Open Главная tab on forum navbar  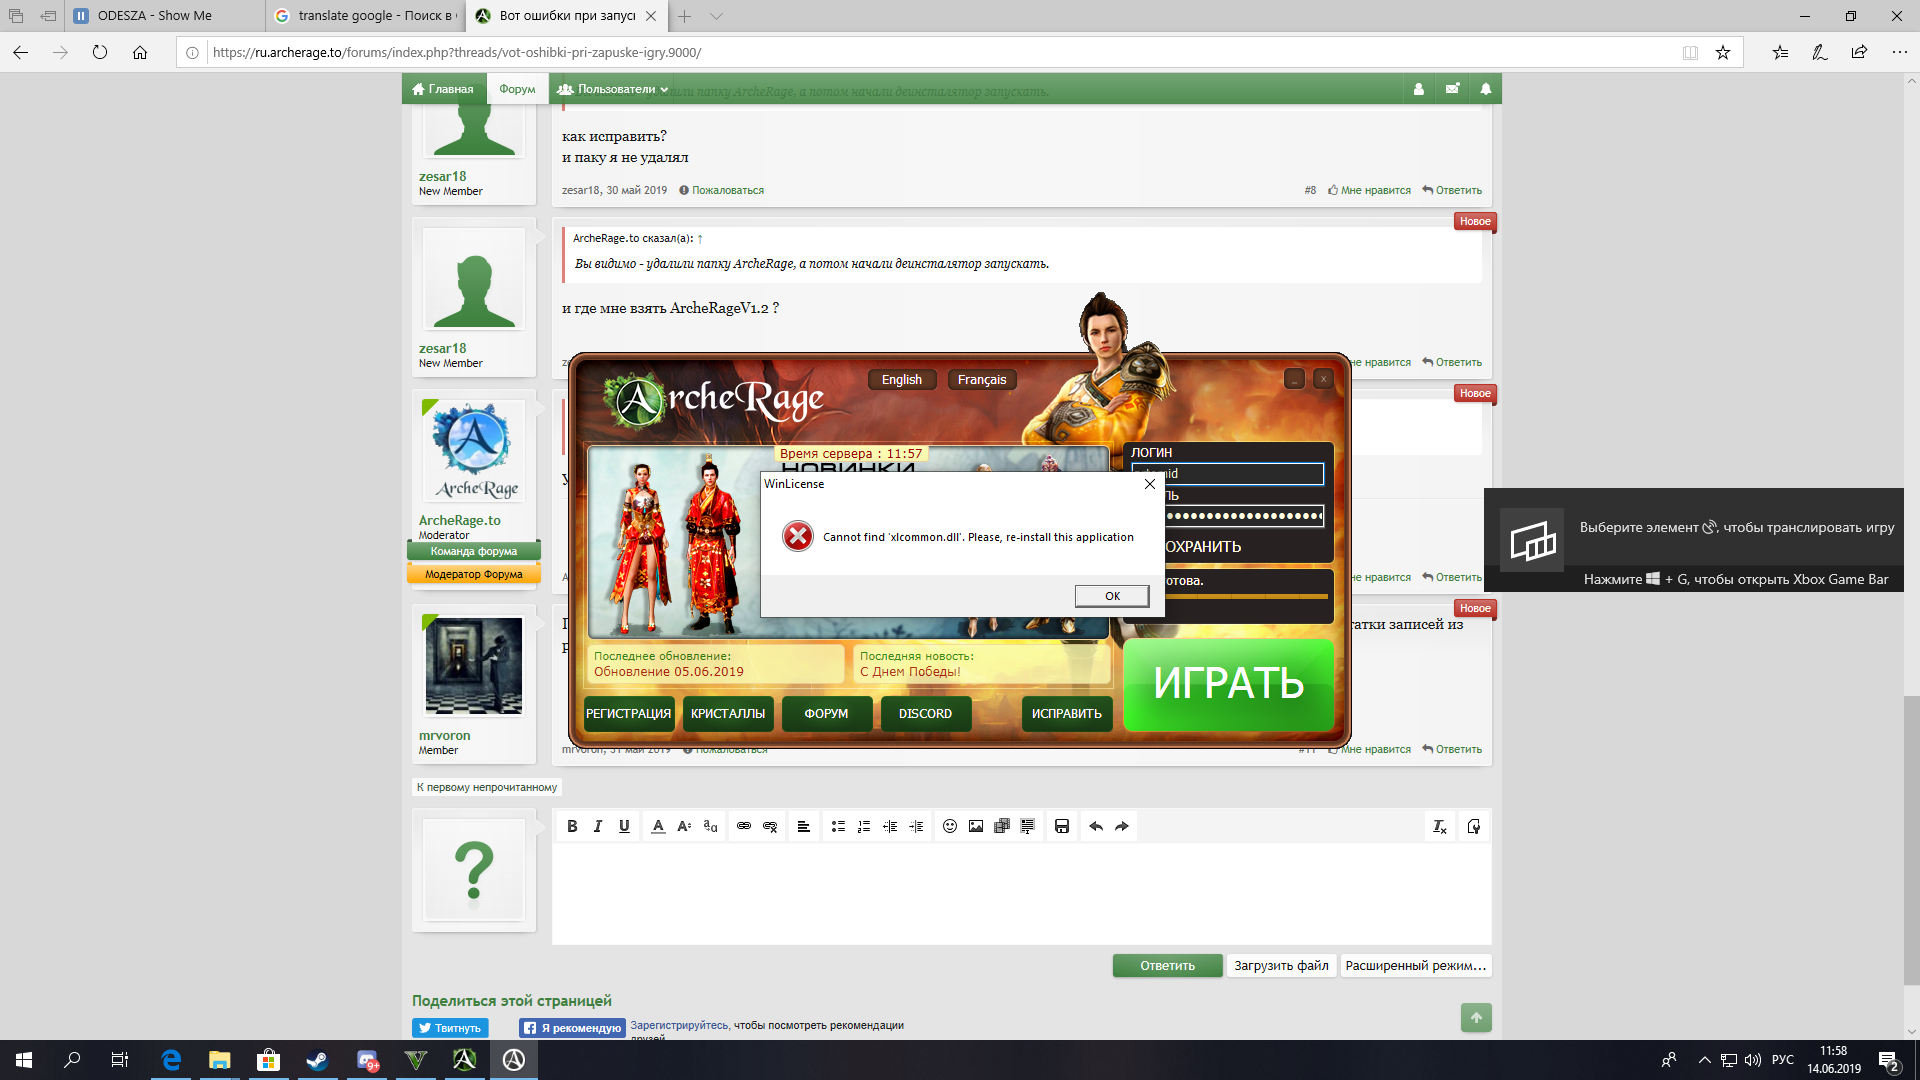coord(444,89)
